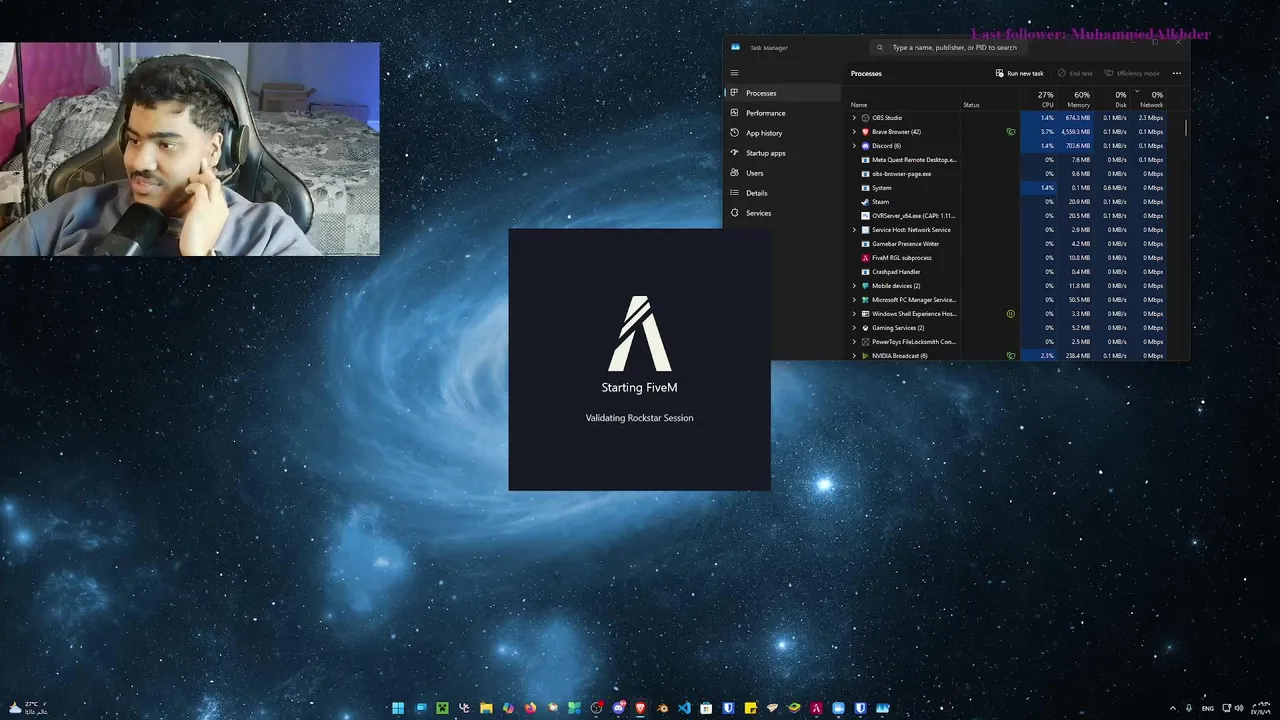This screenshot has height=720, width=1280.
Task: Switch to Task Manager on the taskbar
Action: coord(882,708)
